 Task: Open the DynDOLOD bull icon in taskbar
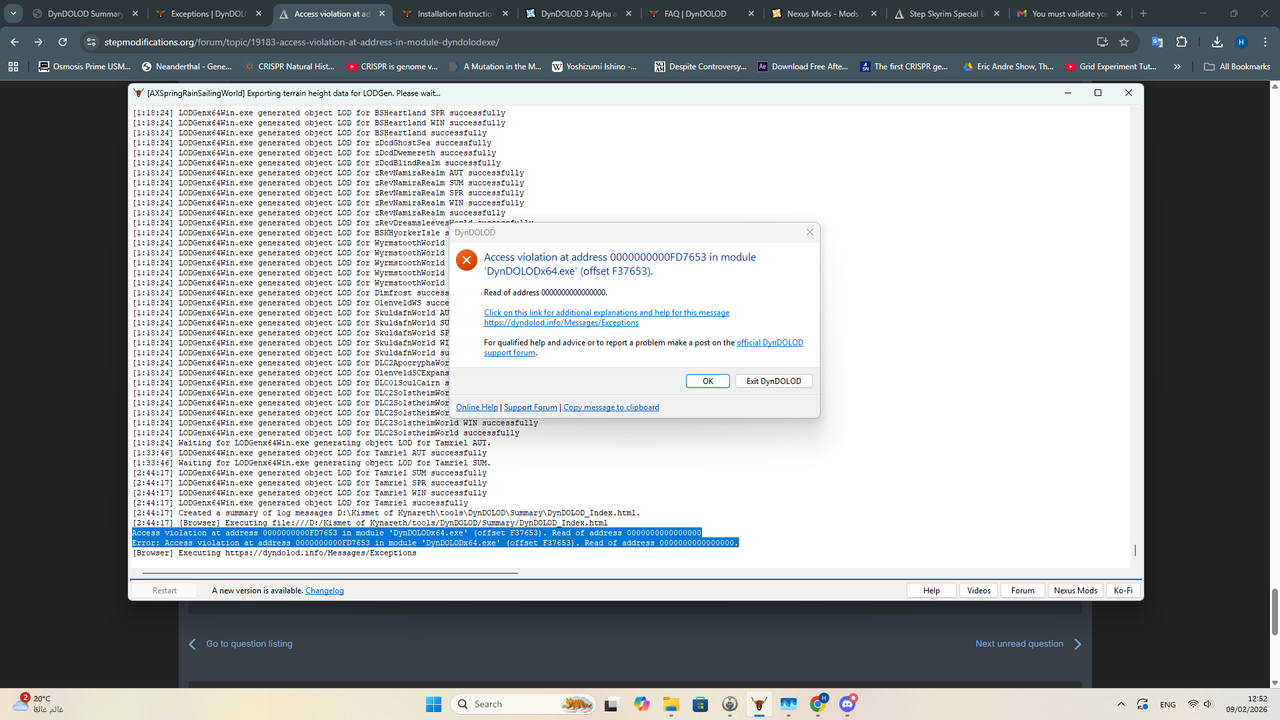pos(759,704)
